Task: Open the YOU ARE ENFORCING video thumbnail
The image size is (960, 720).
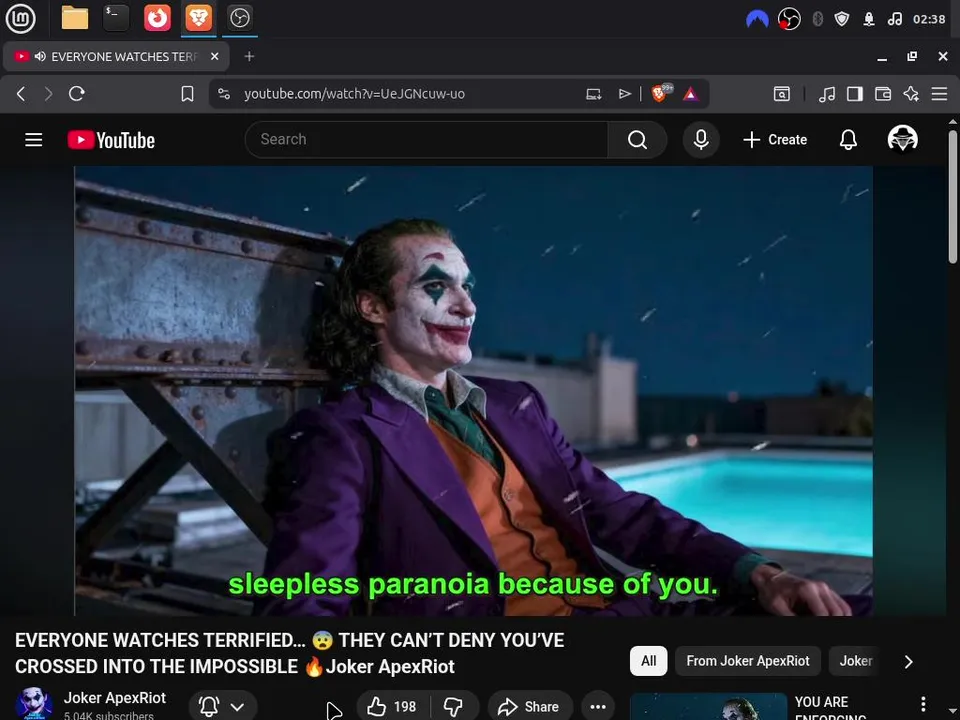Action: (x=708, y=707)
